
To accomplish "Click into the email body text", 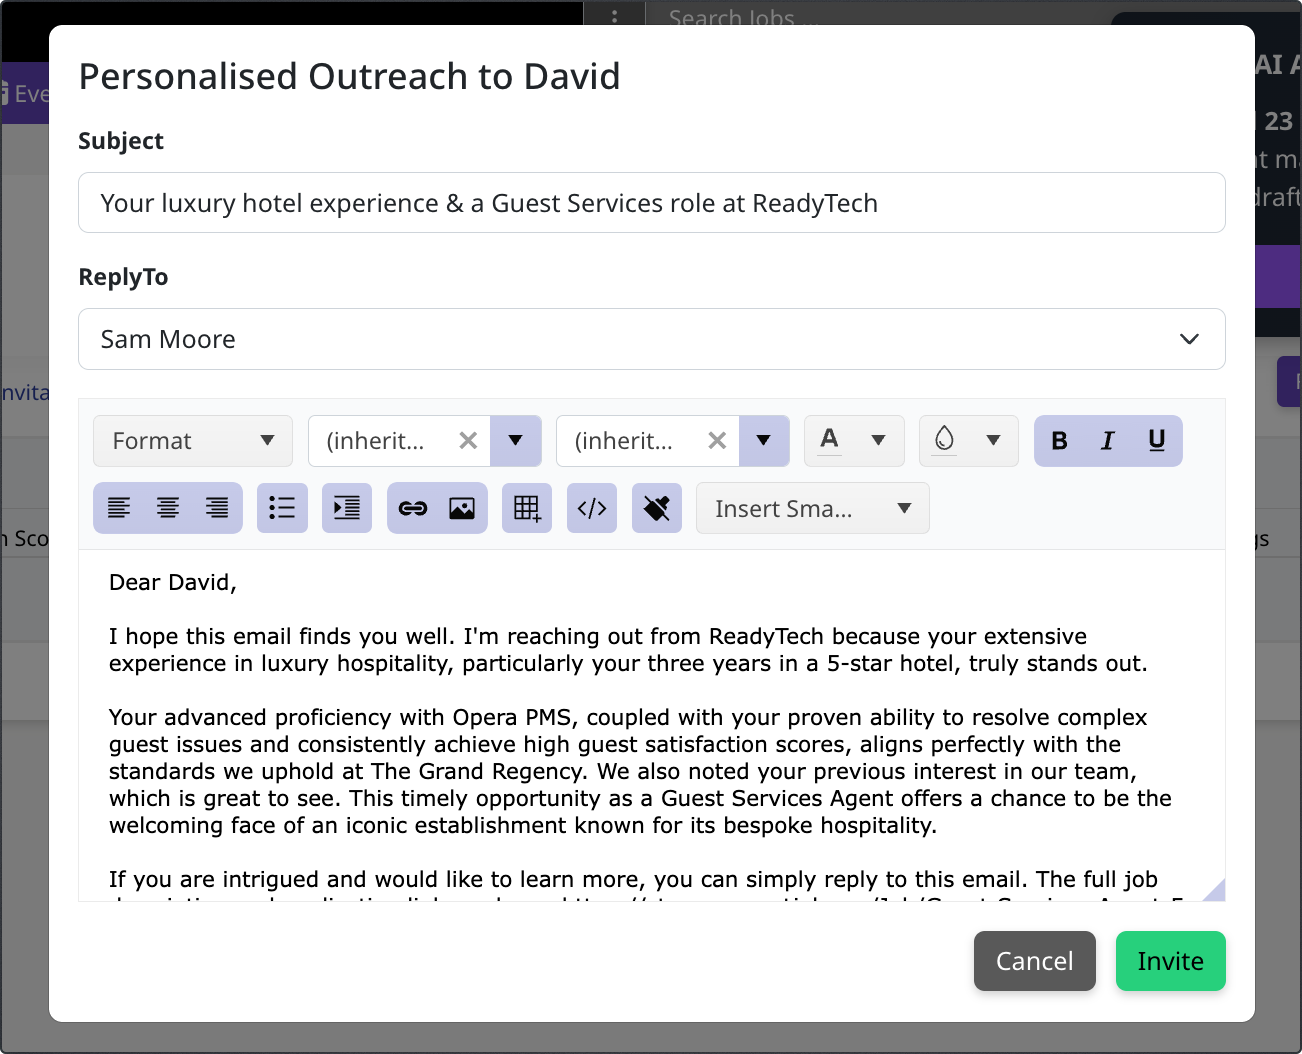I will [x=652, y=725].
